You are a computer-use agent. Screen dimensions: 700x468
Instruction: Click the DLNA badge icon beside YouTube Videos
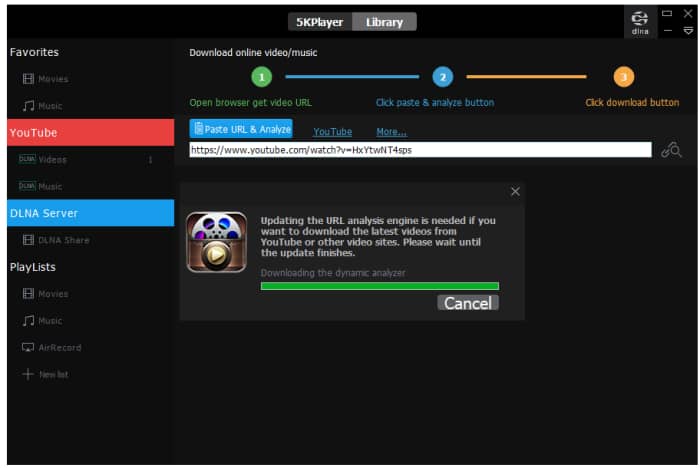click(27, 159)
